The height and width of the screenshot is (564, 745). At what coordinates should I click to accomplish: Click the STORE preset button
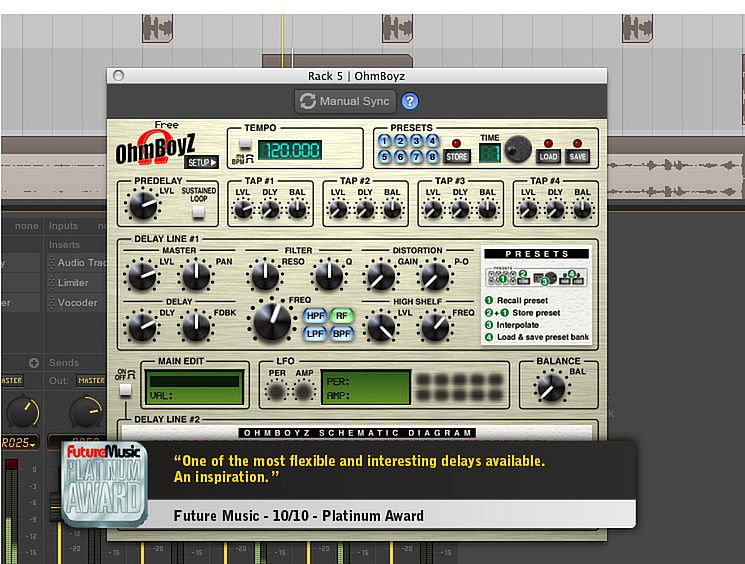(x=457, y=157)
